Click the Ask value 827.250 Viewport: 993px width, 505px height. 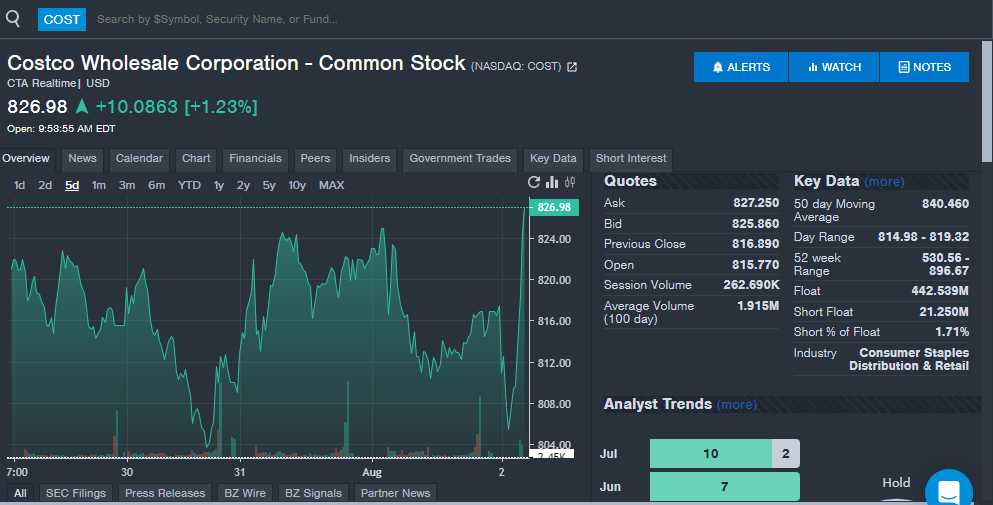click(756, 203)
